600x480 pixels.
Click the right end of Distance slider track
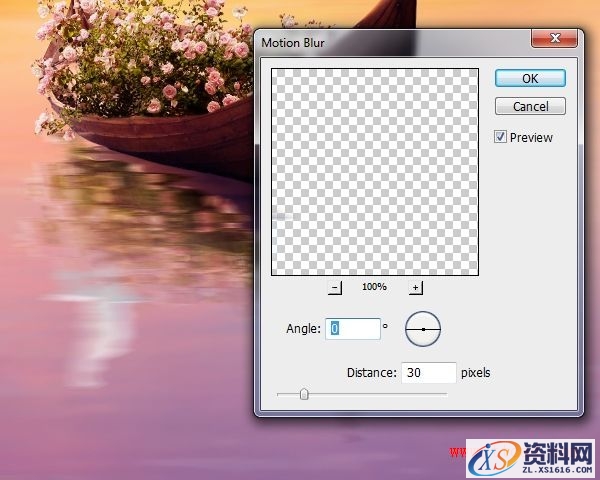[x=445, y=394]
